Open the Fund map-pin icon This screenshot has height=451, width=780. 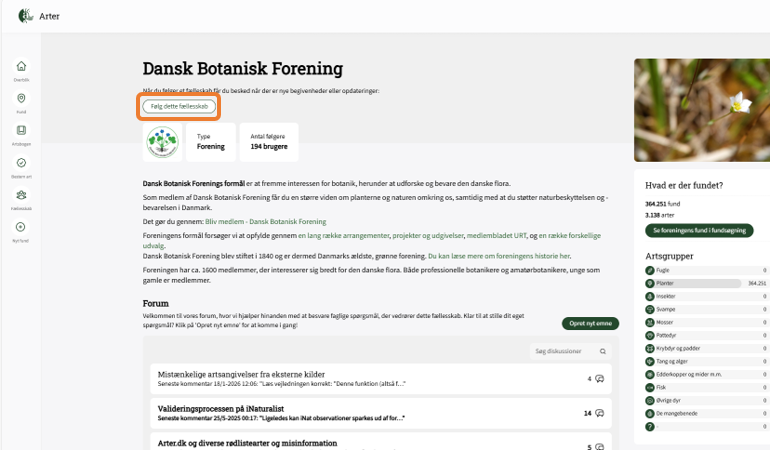click(21, 99)
